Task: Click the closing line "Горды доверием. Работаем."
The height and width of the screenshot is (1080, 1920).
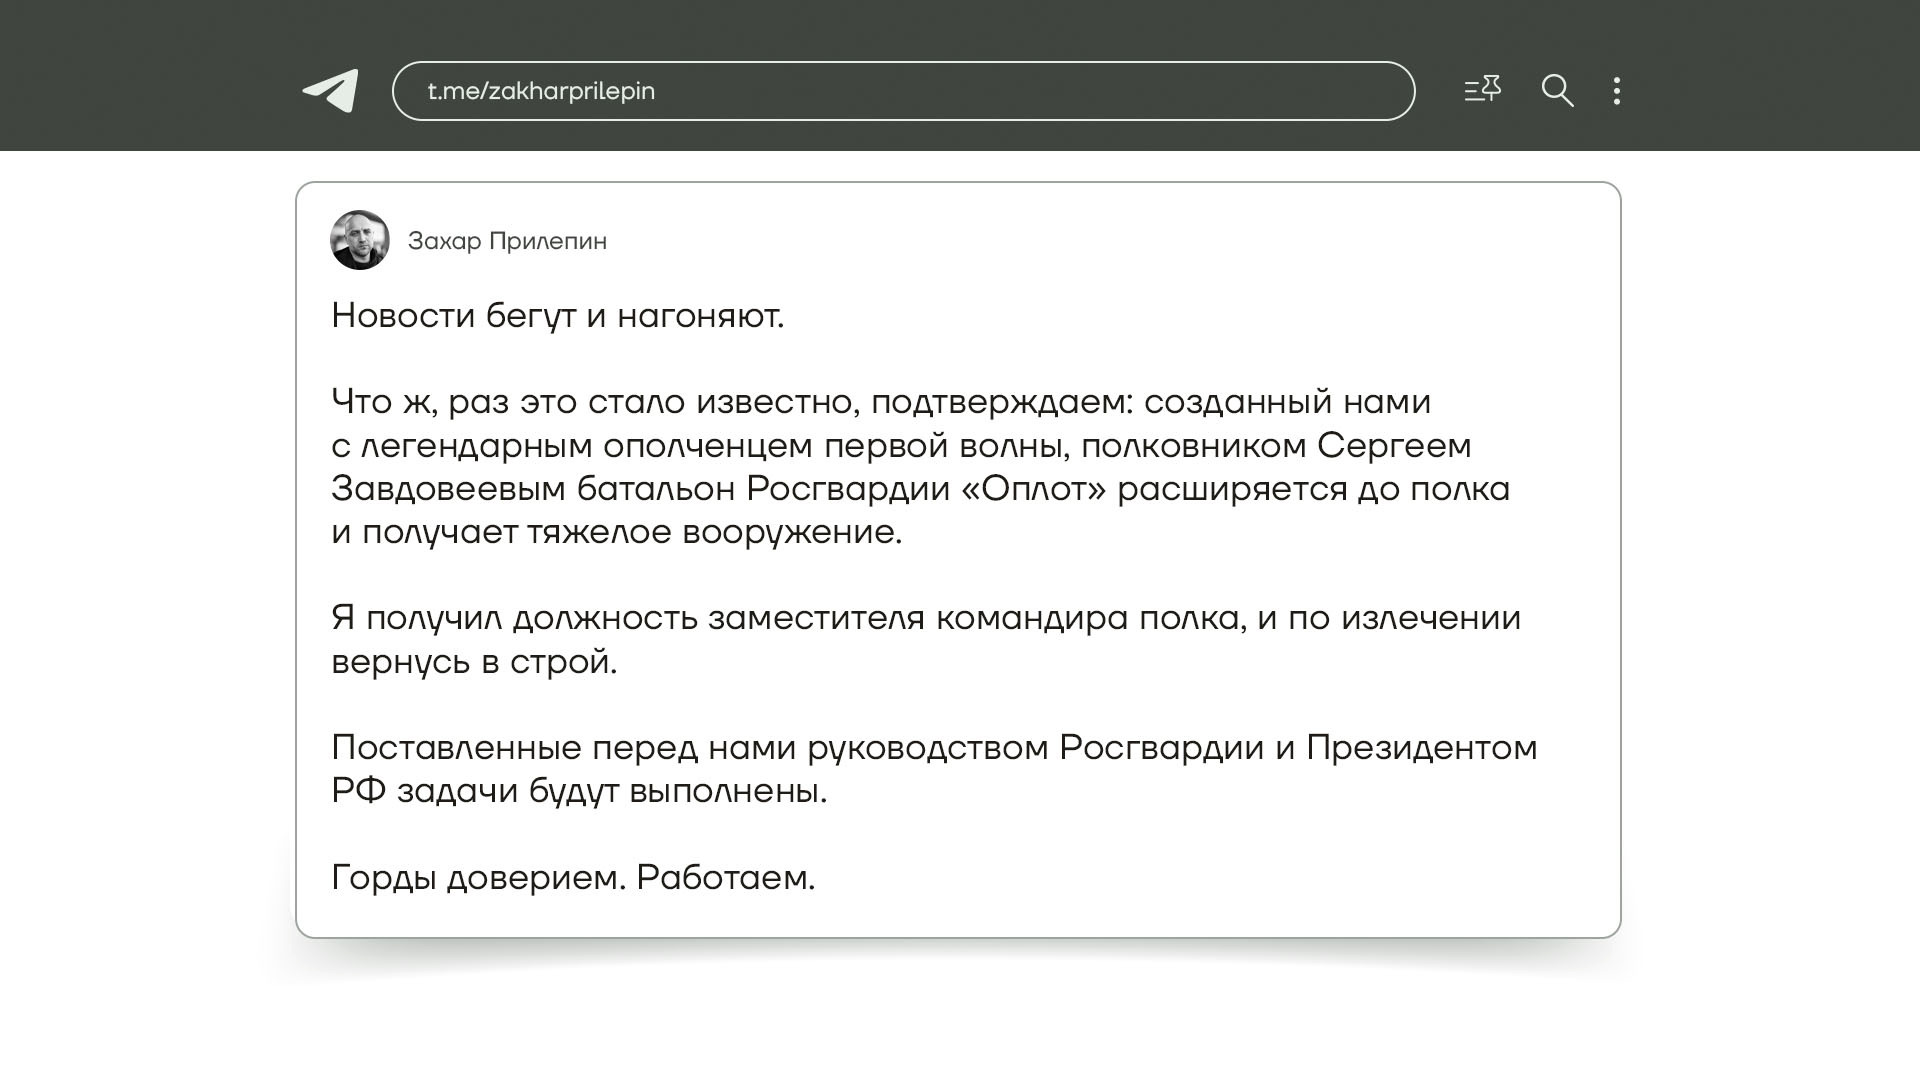Action: point(573,878)
